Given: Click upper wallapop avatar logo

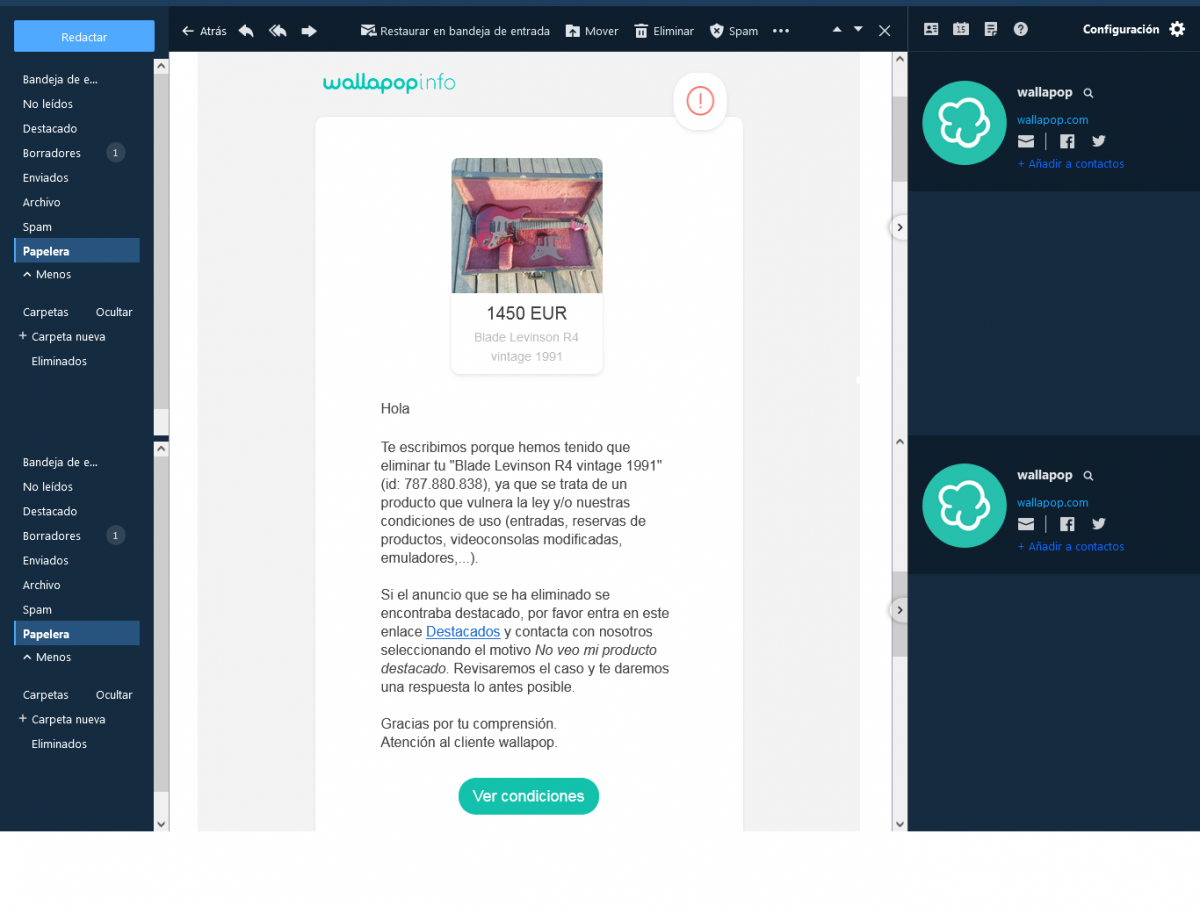Looking at the screenshot, I should (964, 123).
